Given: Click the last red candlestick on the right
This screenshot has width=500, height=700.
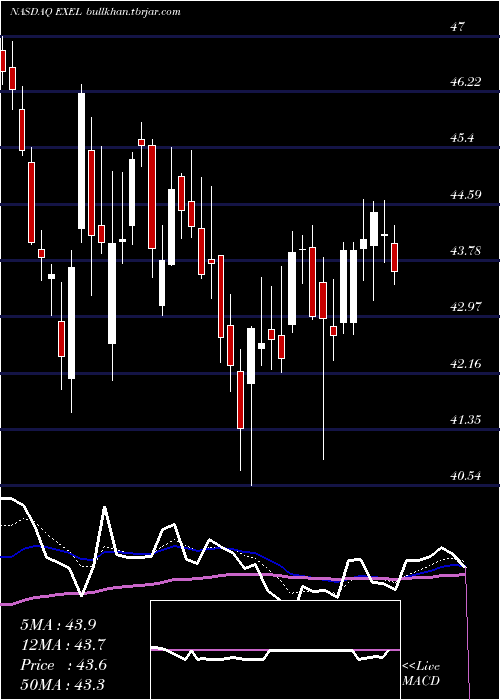Looking at the screenshot, I should pyautogui.click(x=394, y=255).
